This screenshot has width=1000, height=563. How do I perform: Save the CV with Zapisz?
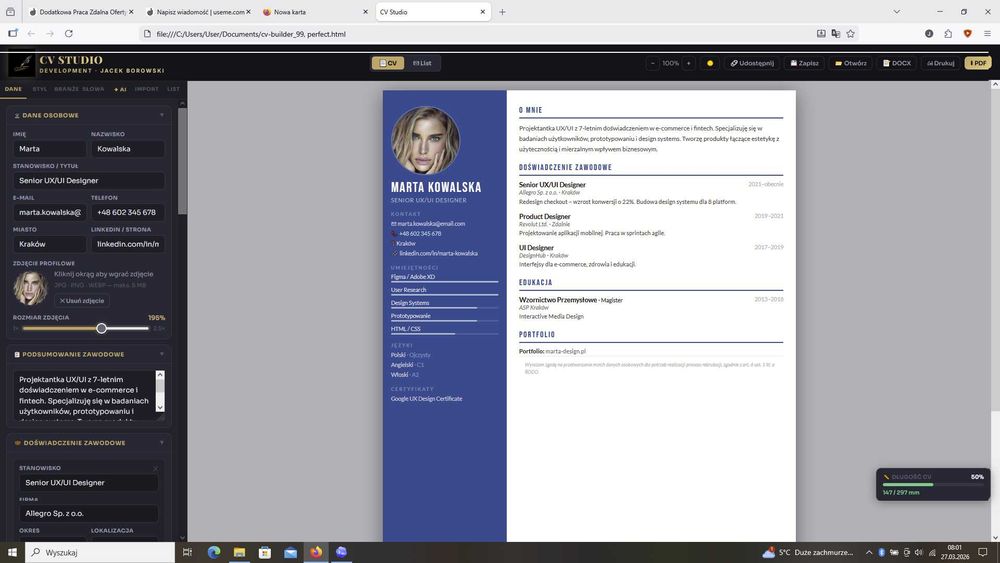(x=804, y=63)
